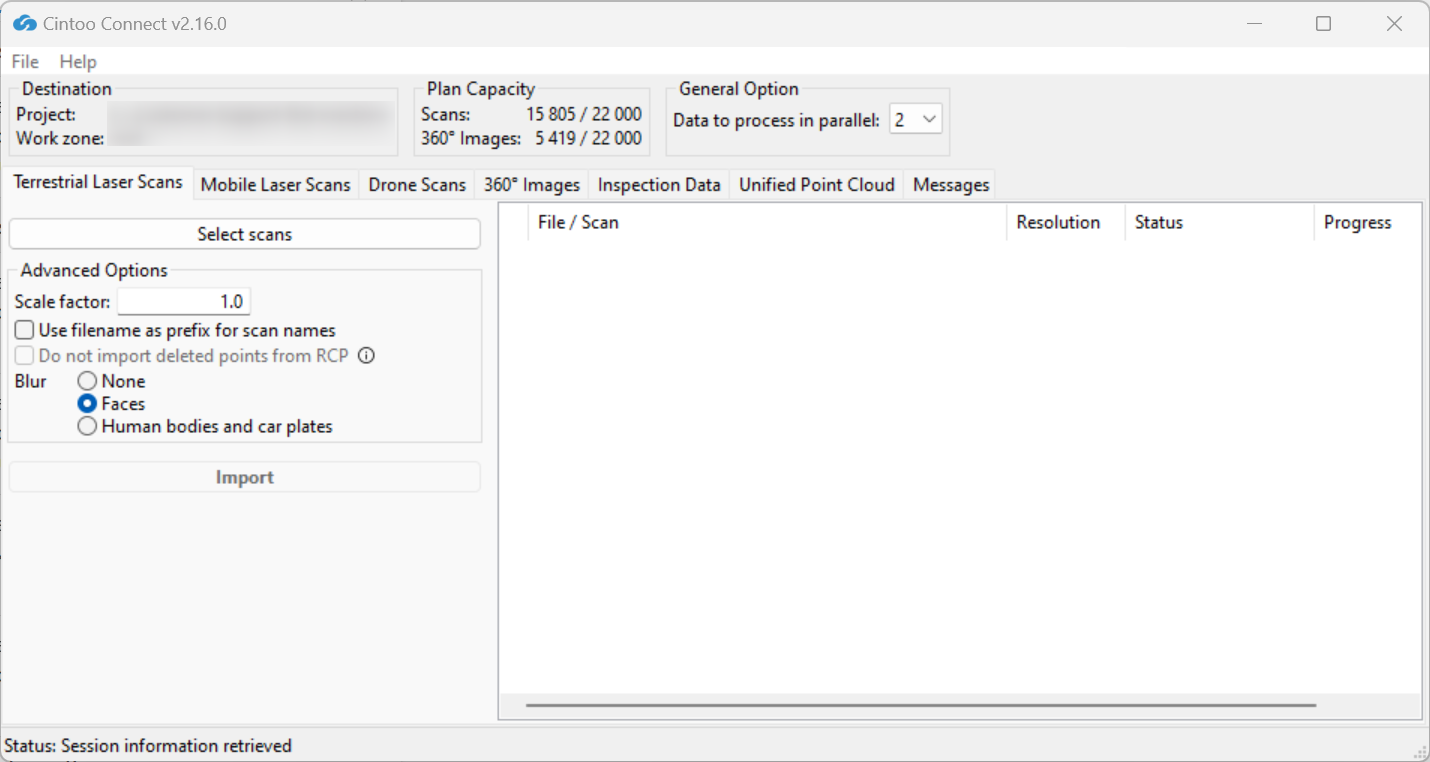Click the Import button

(245, 477)
